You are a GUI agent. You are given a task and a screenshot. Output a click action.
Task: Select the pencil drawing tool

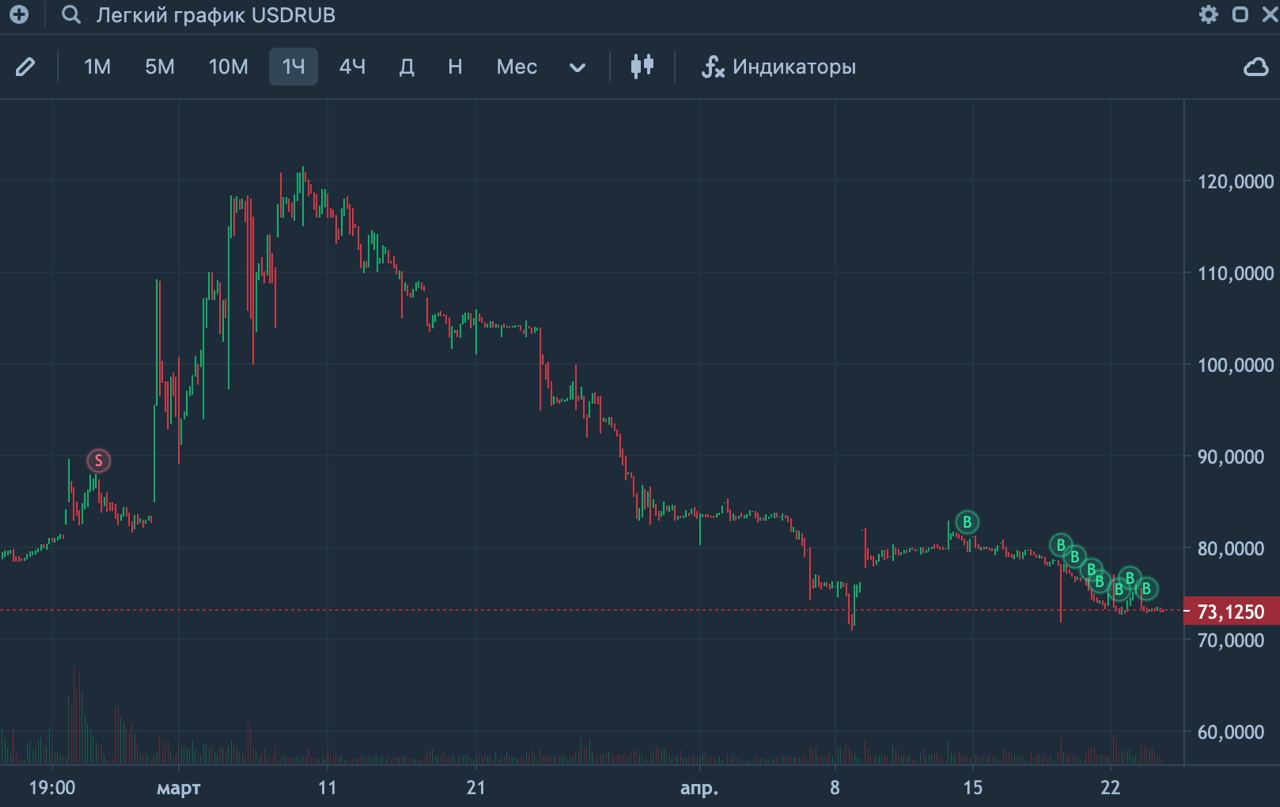click(x=26, y=67)
